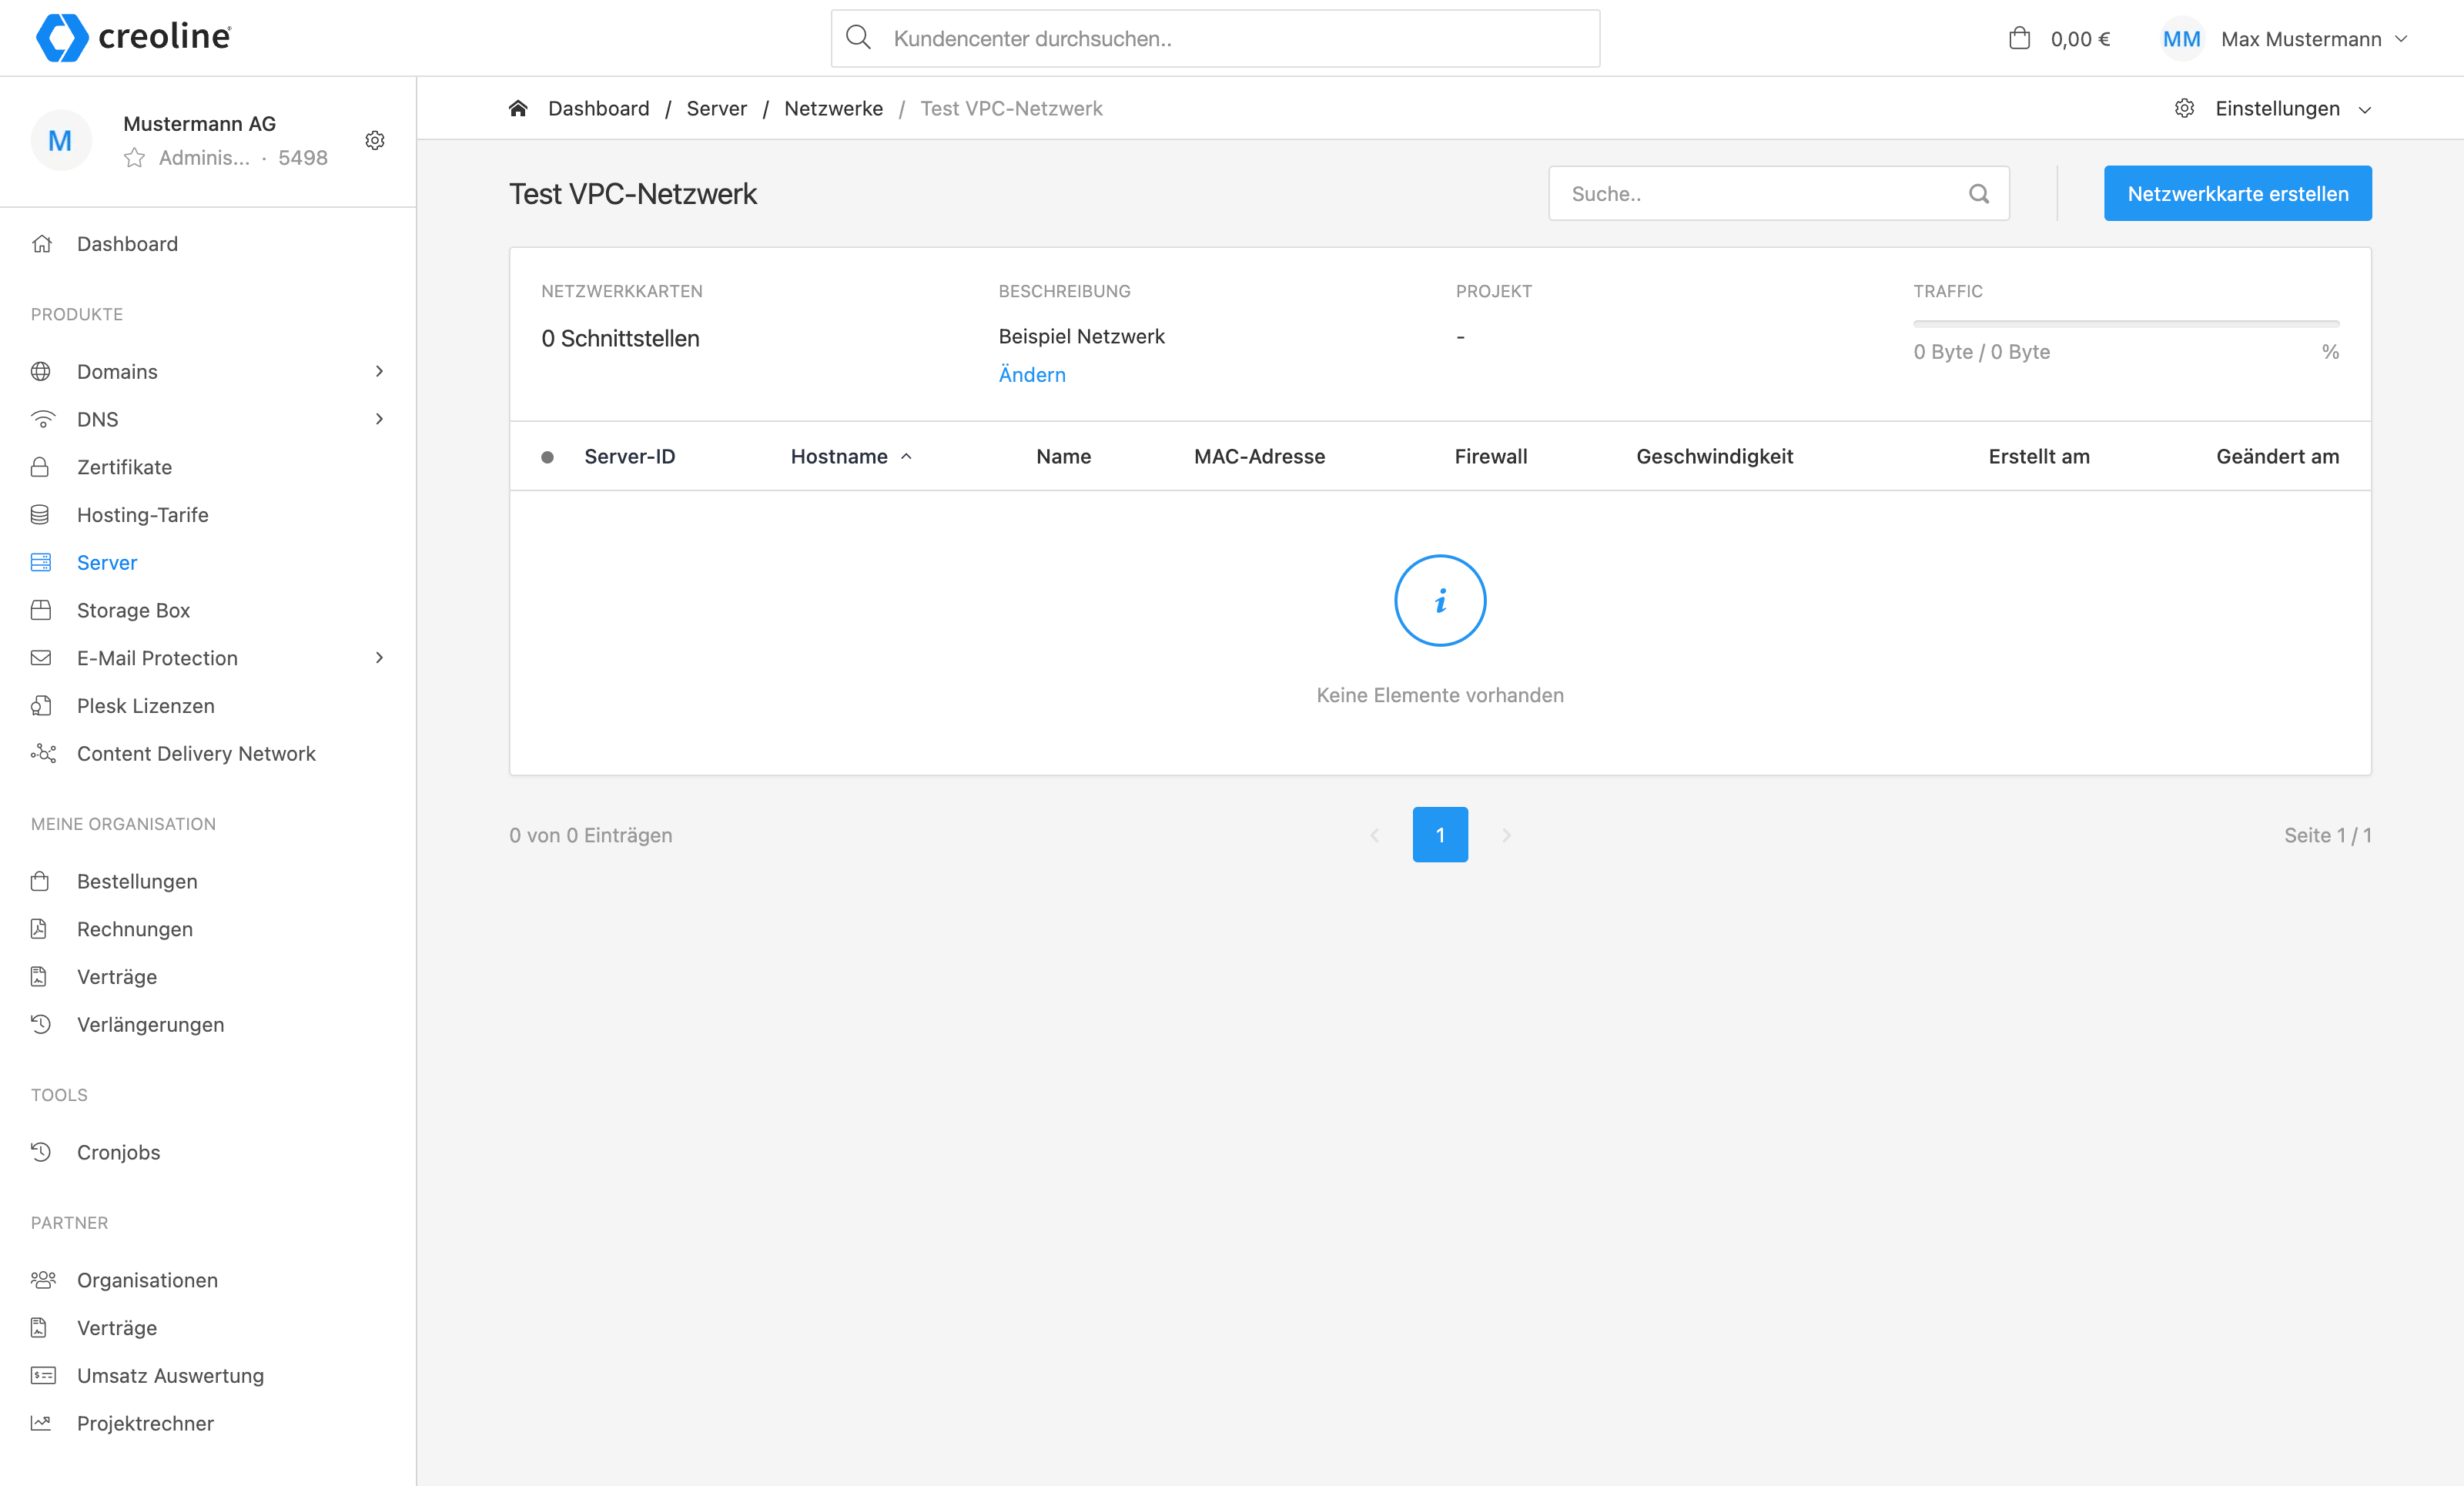The image size is (2464, 1486).
Task: Click the Projektrechner chart icon
Action: point(41,1423)
